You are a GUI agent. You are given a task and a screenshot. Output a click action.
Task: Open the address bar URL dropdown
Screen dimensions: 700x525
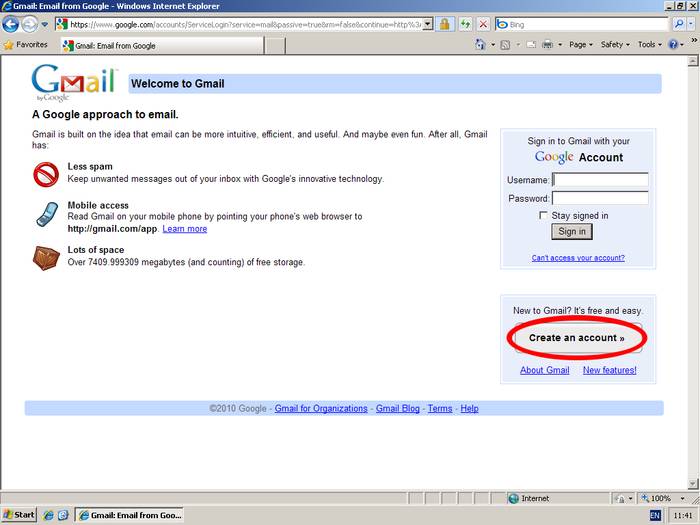point(428,23)
